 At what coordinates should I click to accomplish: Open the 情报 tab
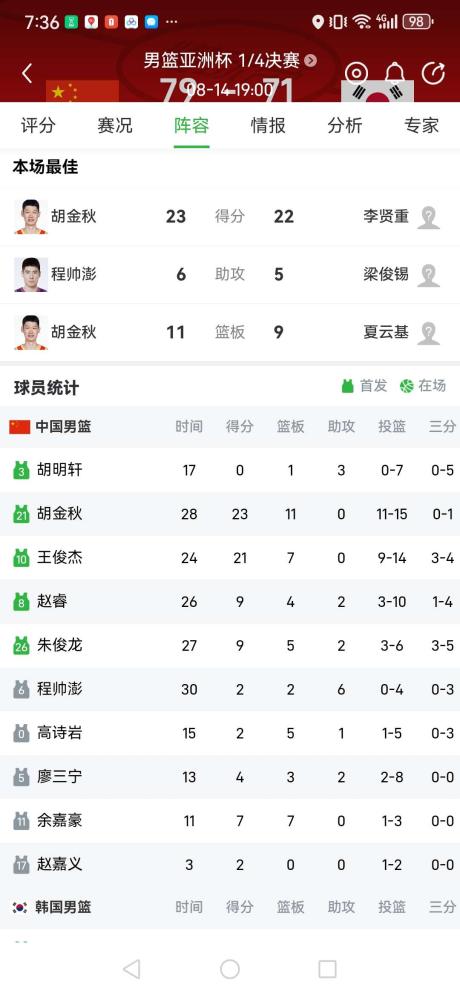tap(268, 125)
